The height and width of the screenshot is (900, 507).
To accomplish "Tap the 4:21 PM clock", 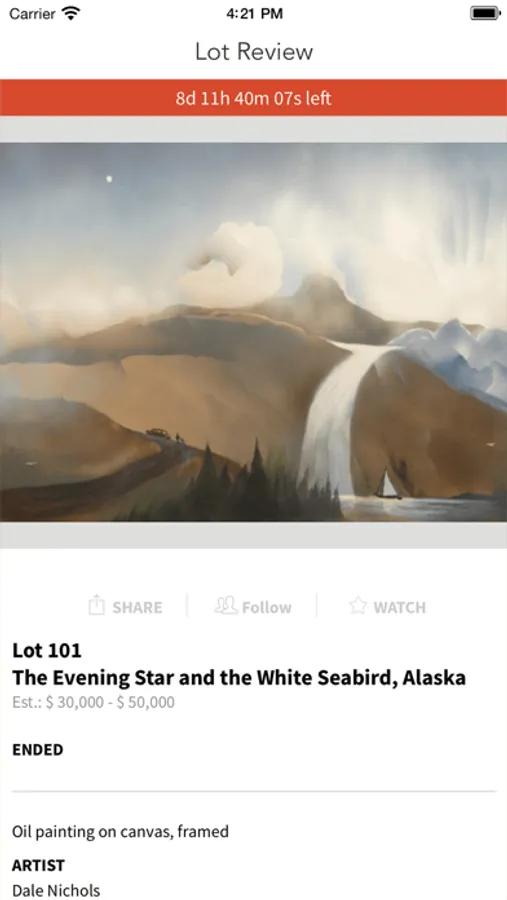I will [254, 14].
